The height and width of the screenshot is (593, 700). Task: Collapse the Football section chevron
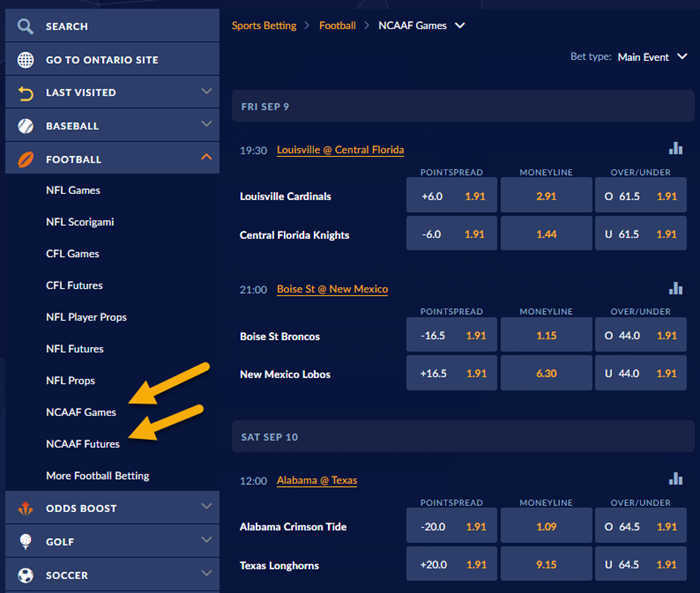point(206,157)
